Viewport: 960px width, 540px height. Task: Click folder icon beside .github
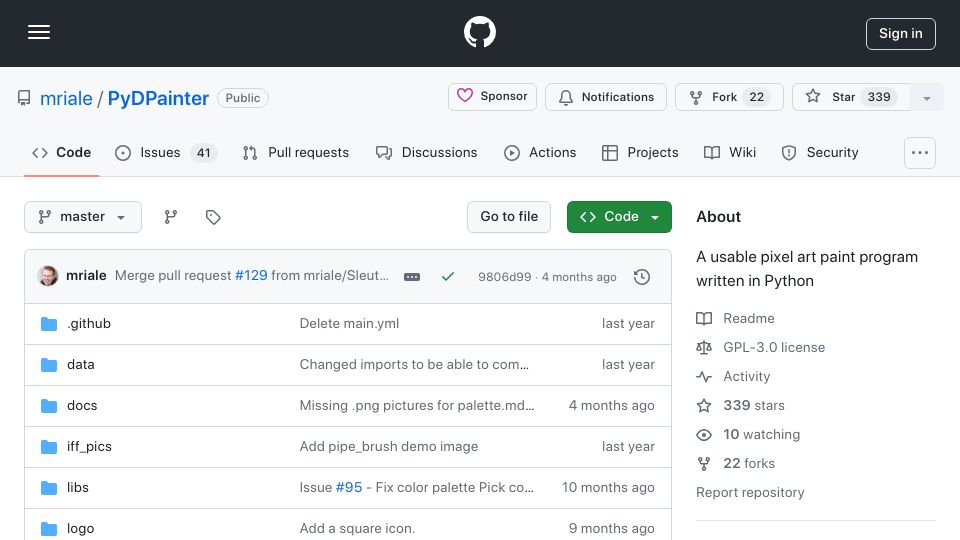49,324
